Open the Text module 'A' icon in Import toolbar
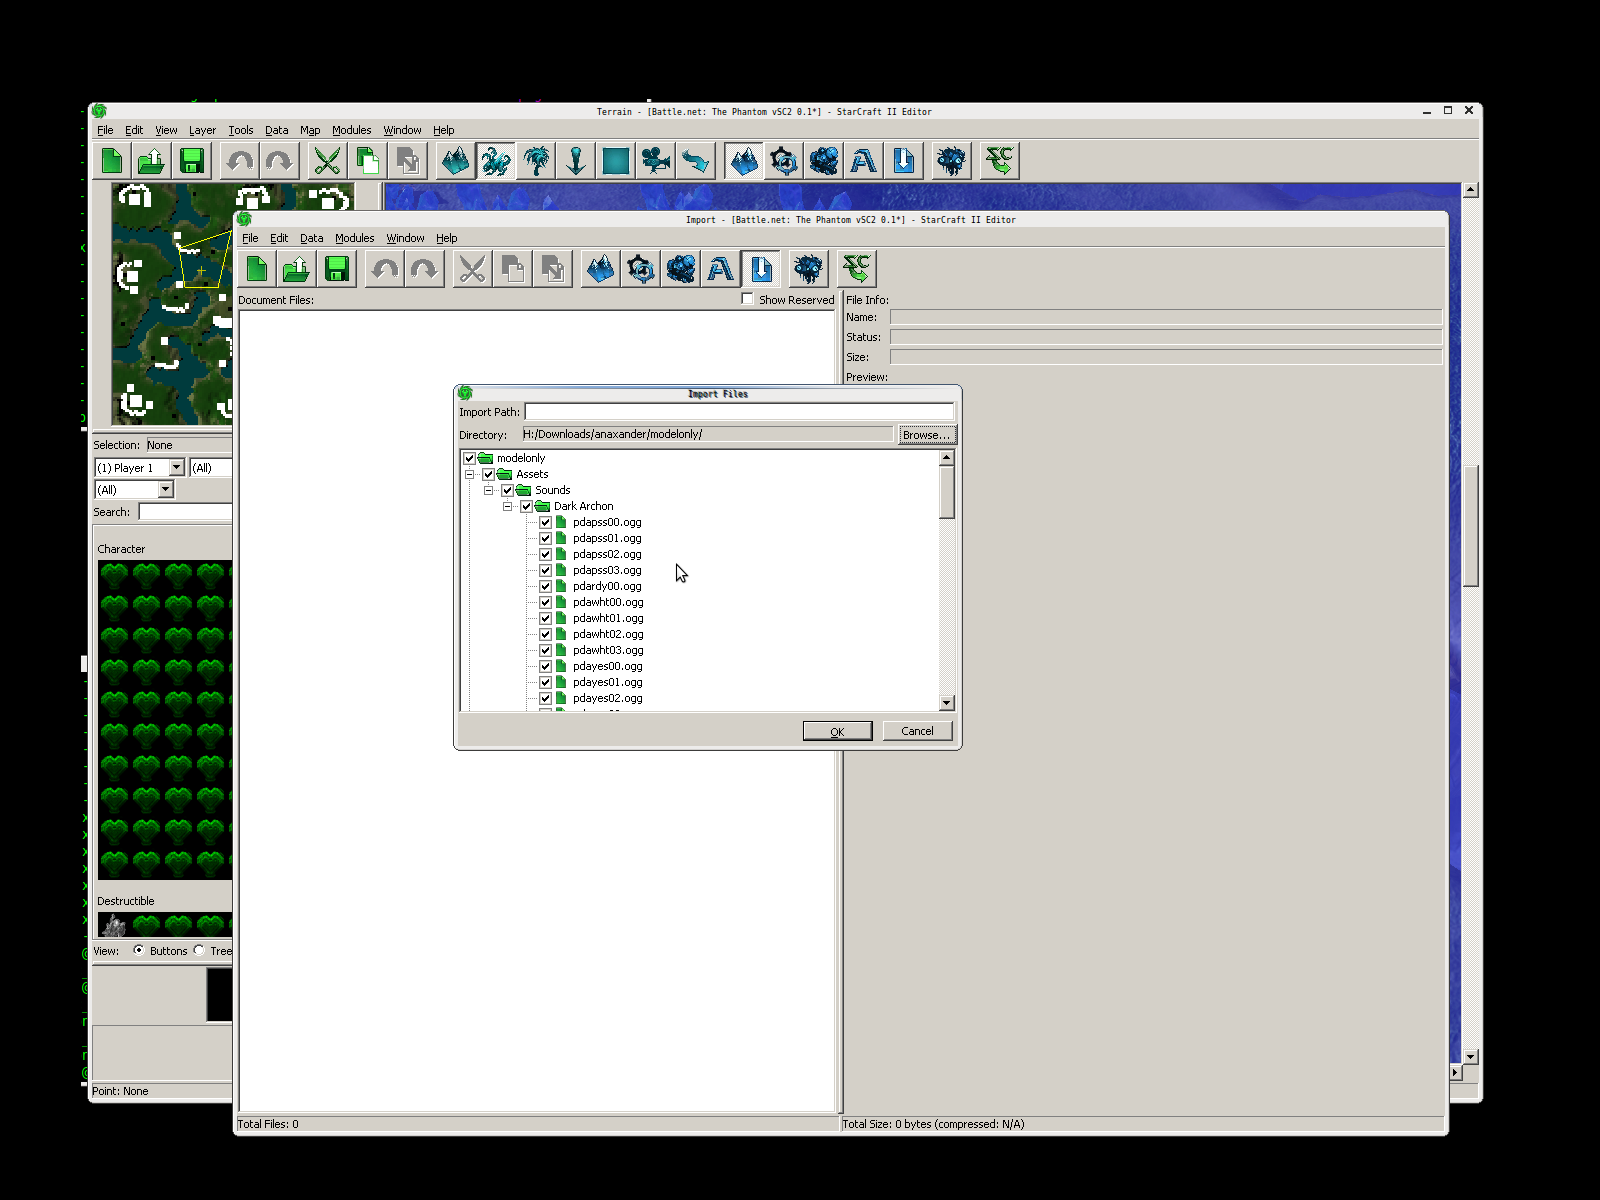The image size is (1600, 1200). [x=720, y=269]
